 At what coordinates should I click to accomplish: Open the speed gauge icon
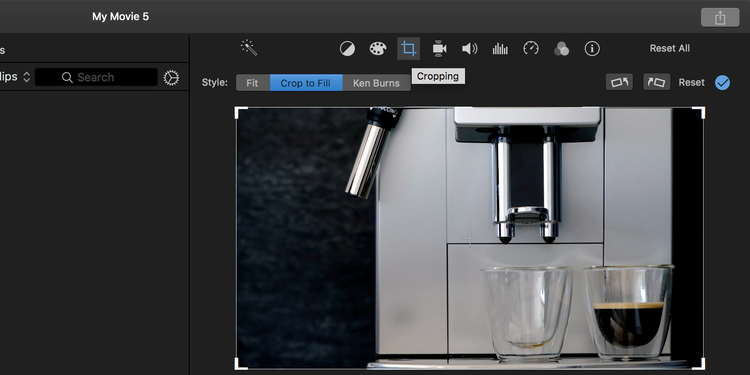pyautogui.click(x=531, y=48)
